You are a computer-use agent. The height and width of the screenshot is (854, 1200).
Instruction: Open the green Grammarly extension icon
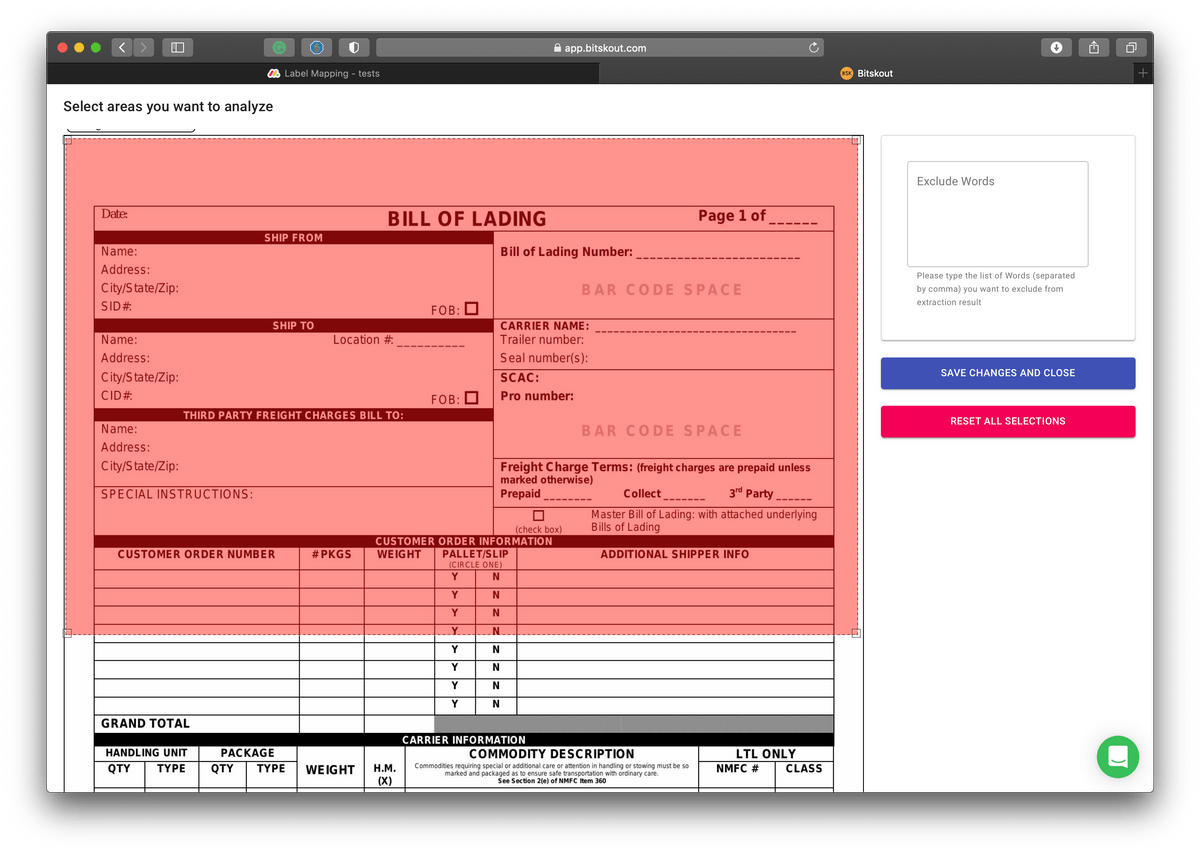pos(279,47)
